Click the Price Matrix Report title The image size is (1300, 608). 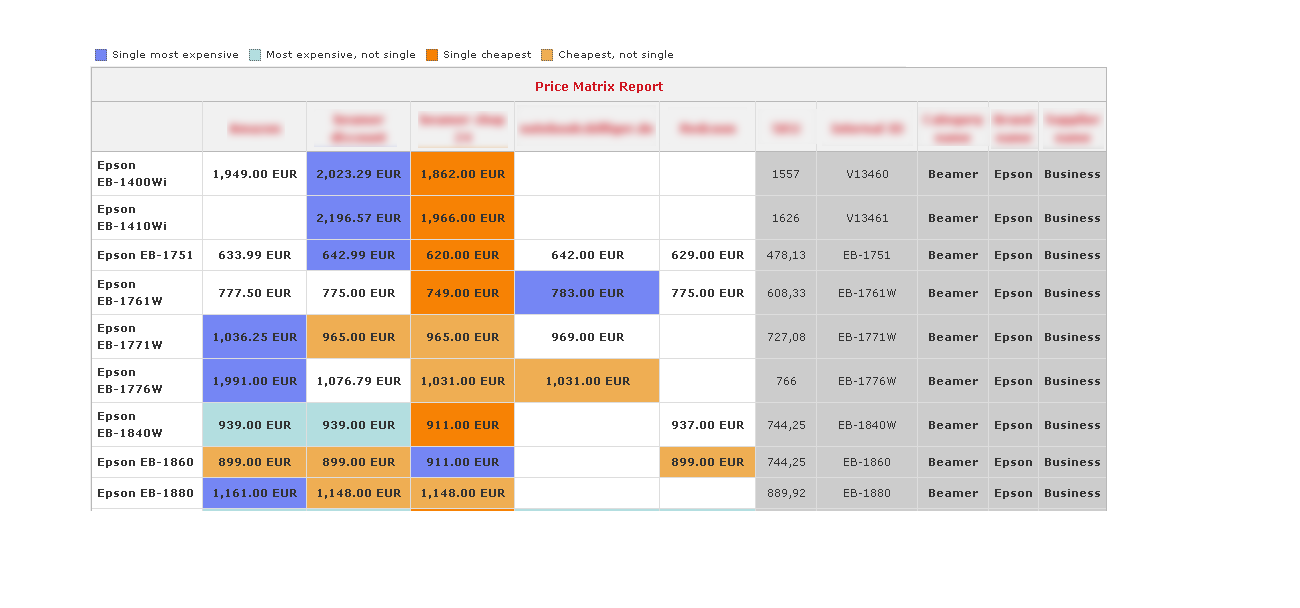click(x=599, y=86)
